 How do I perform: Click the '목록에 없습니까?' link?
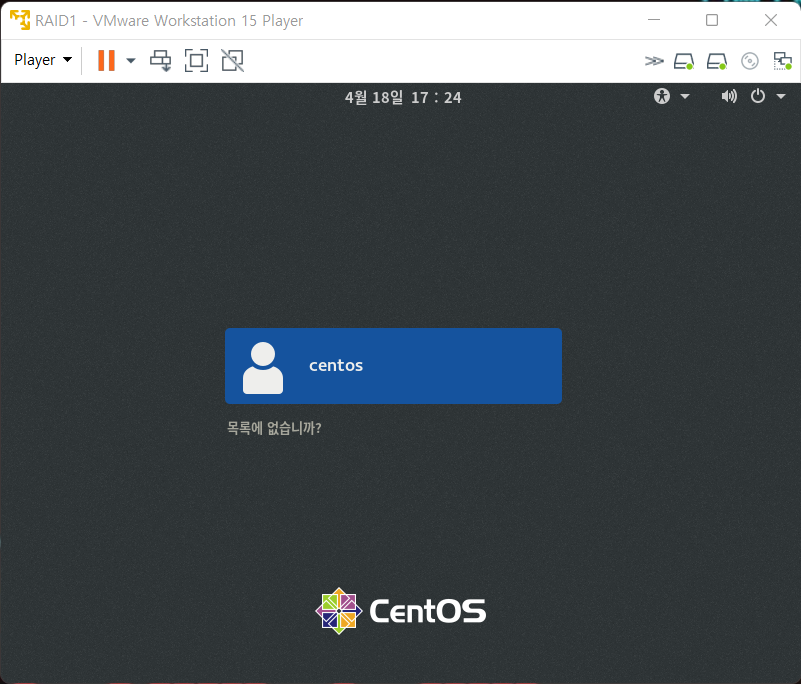click(274, 428)
